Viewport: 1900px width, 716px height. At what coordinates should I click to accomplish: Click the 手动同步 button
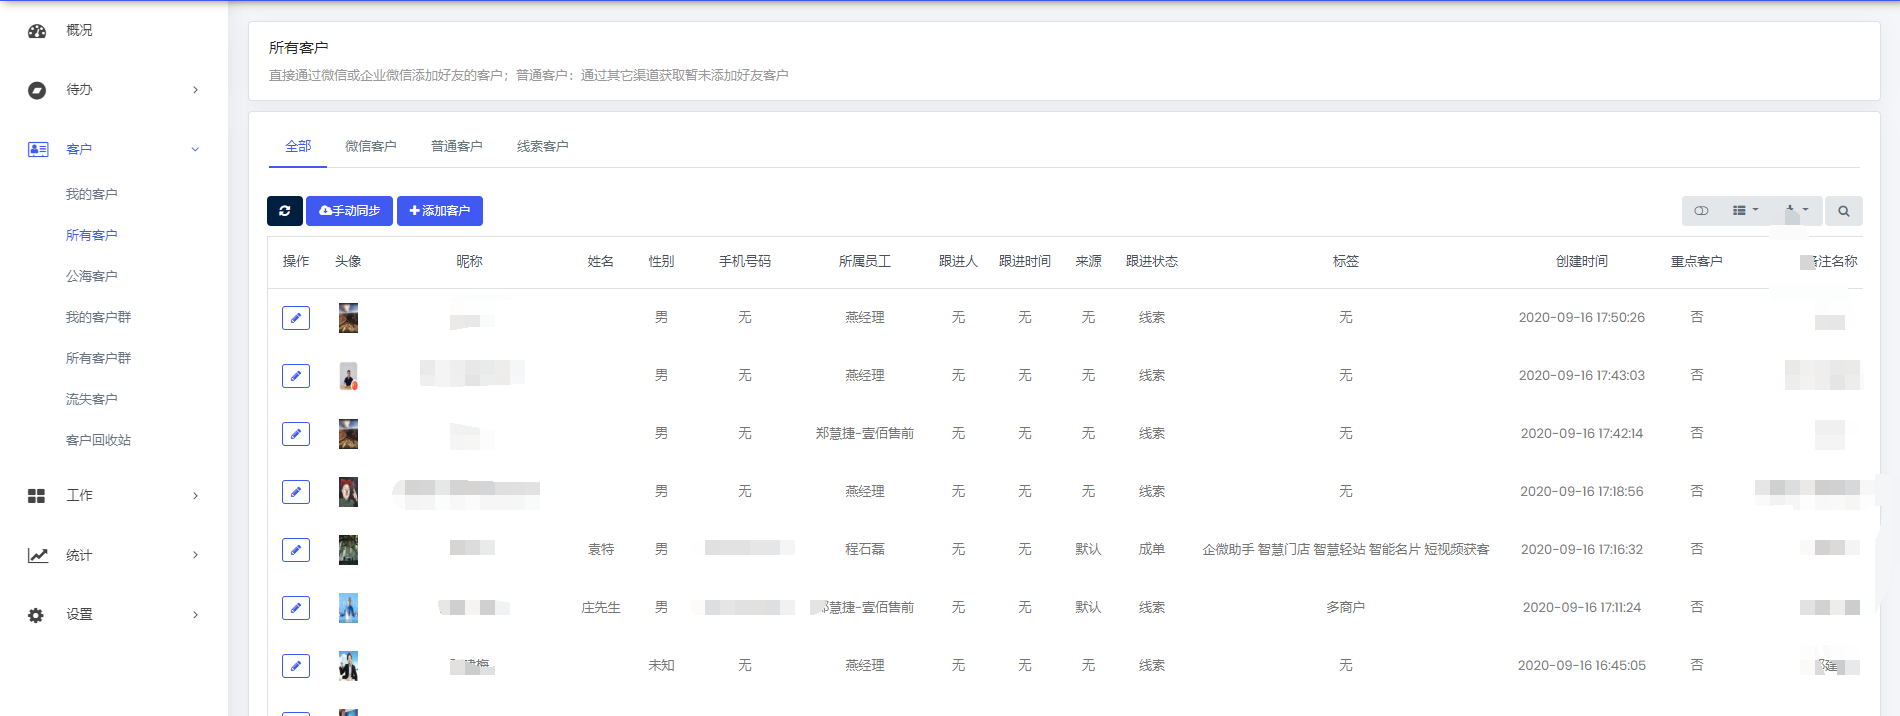click(x=349, y=211)
